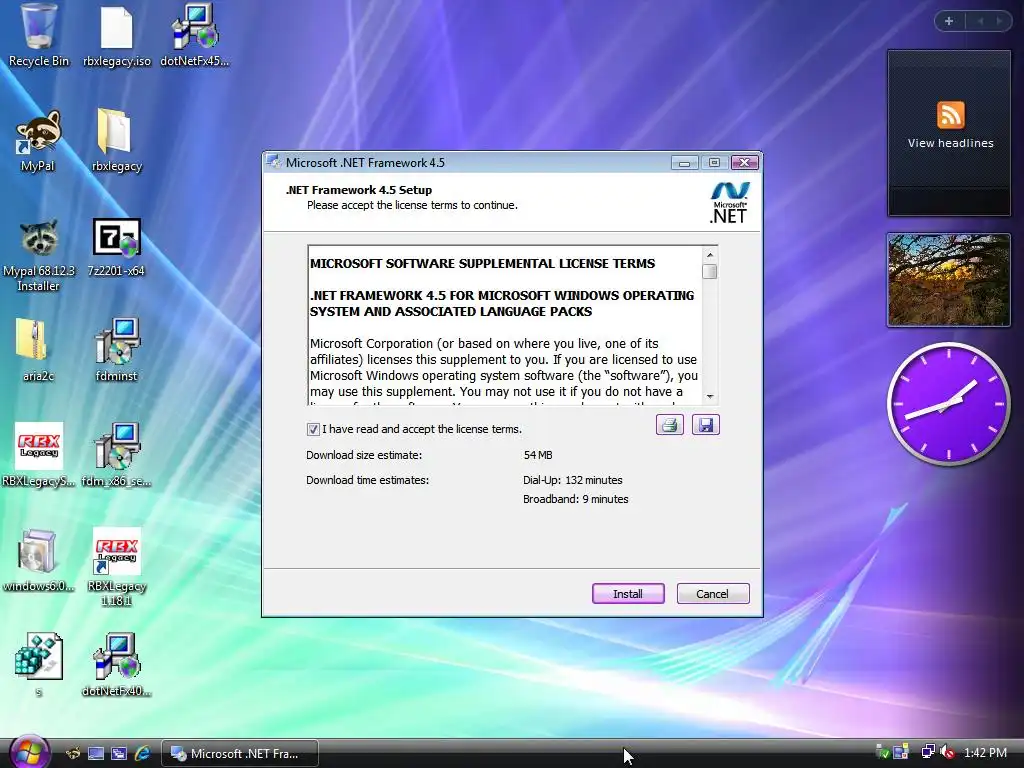This screenshot has width=1024, height=768.
Task: Click the purple clock gadget
Action: tap(949, 404)
